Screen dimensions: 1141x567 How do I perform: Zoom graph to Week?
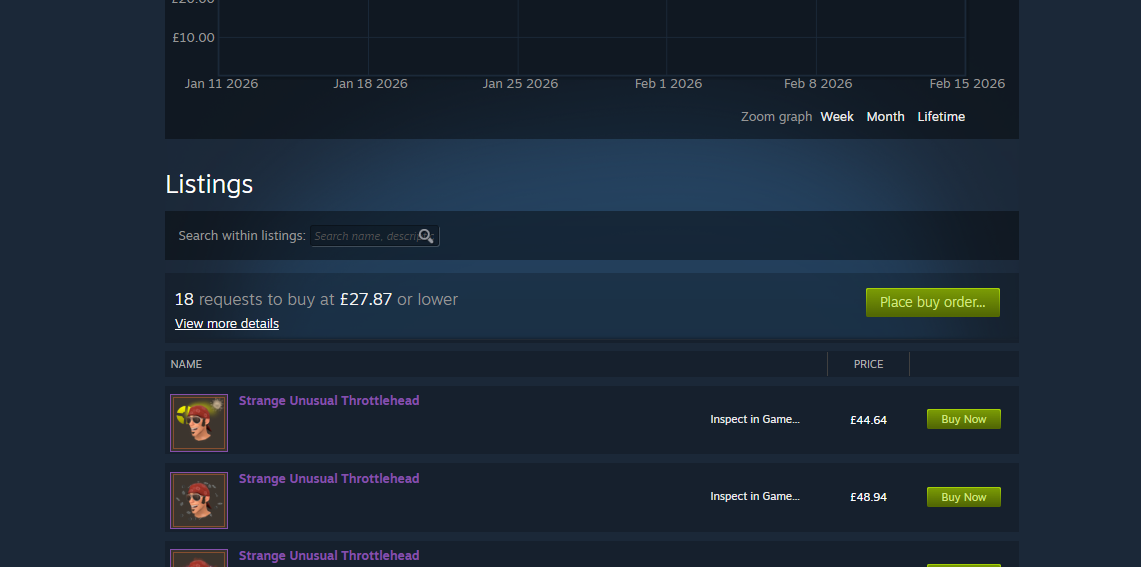(x=837, y=116)
